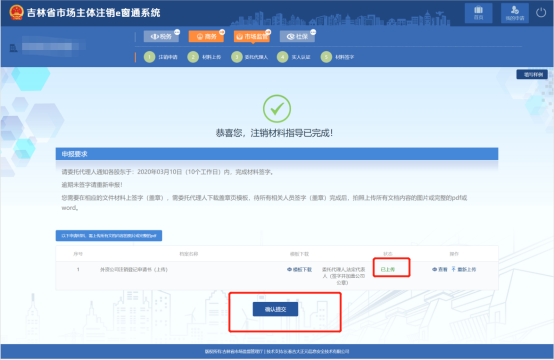Go to step 3 委托代理人

coord(249,57)
